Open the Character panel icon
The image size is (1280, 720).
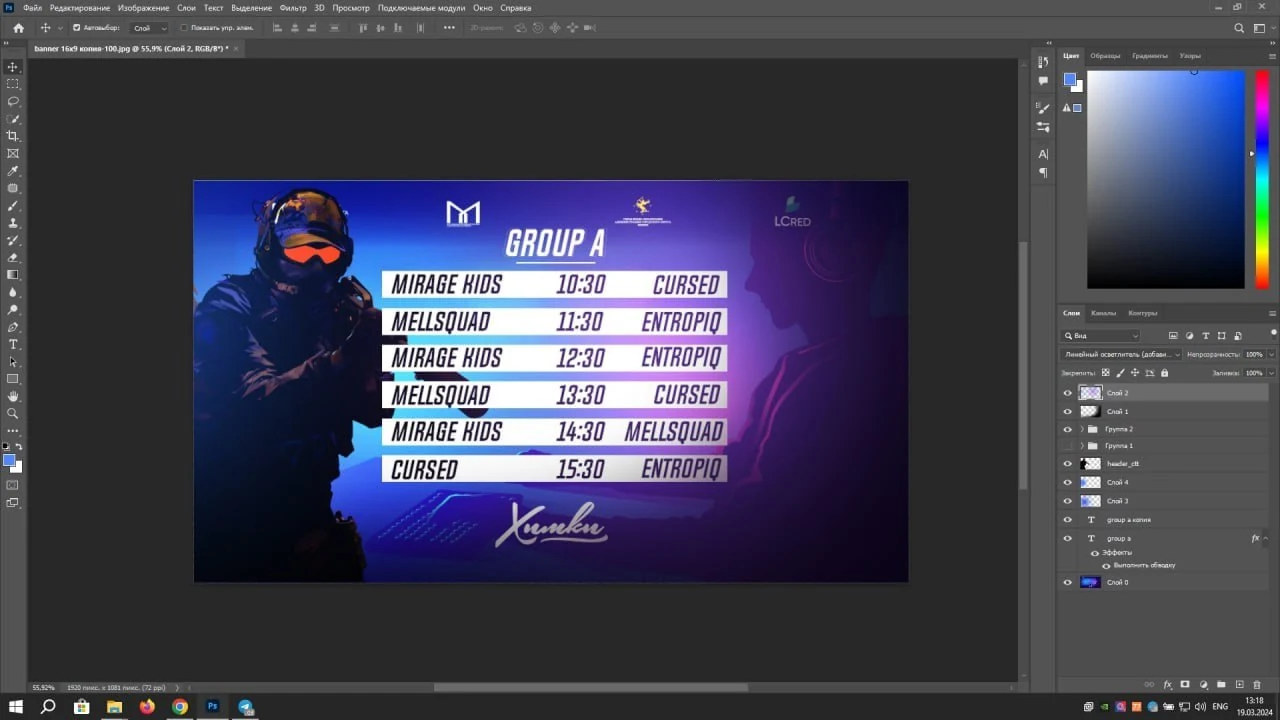1043,154
